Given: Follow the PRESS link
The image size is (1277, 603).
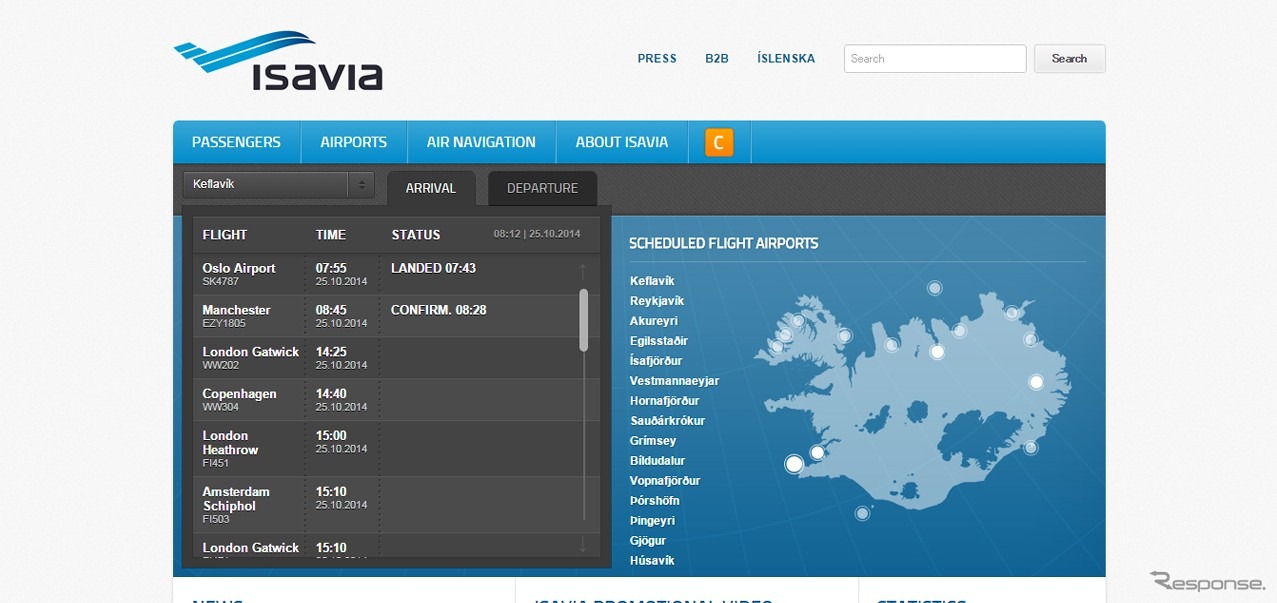Looking at the screenshot, I should [657, 59].
